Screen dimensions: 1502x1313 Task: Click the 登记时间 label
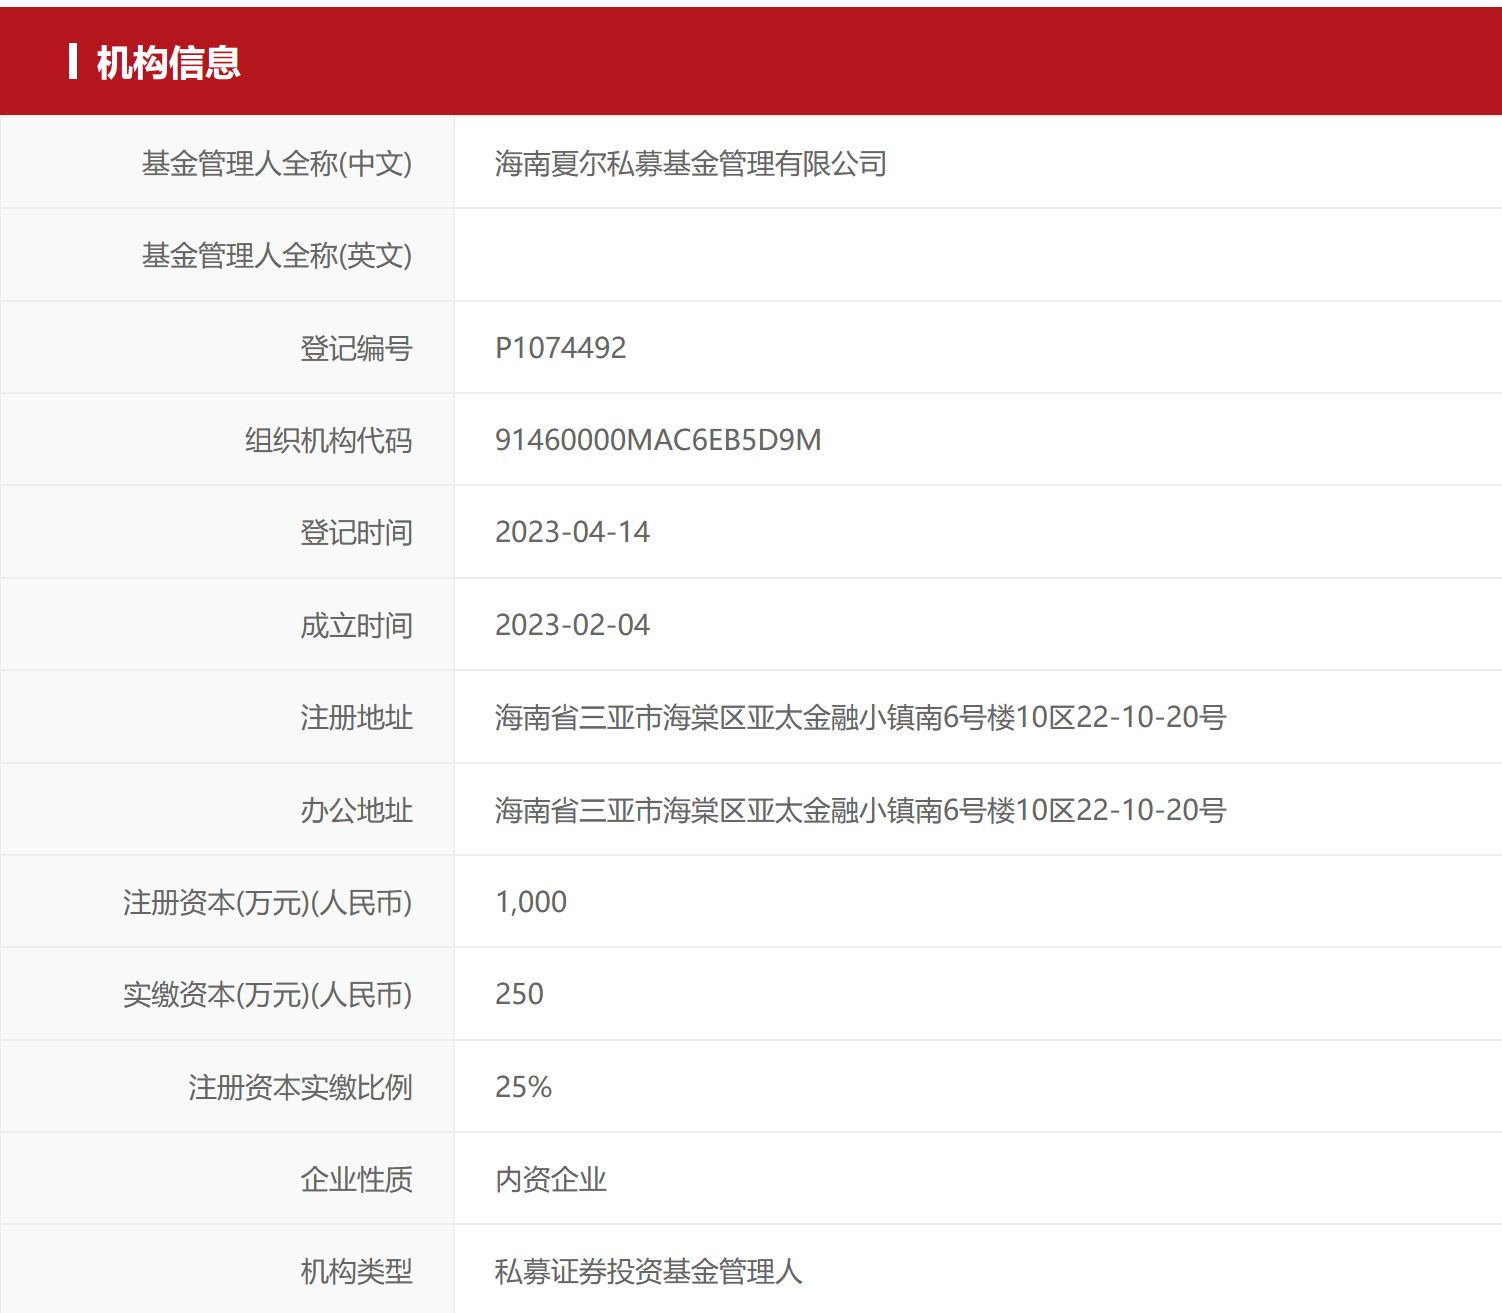[x=356, y=532]
